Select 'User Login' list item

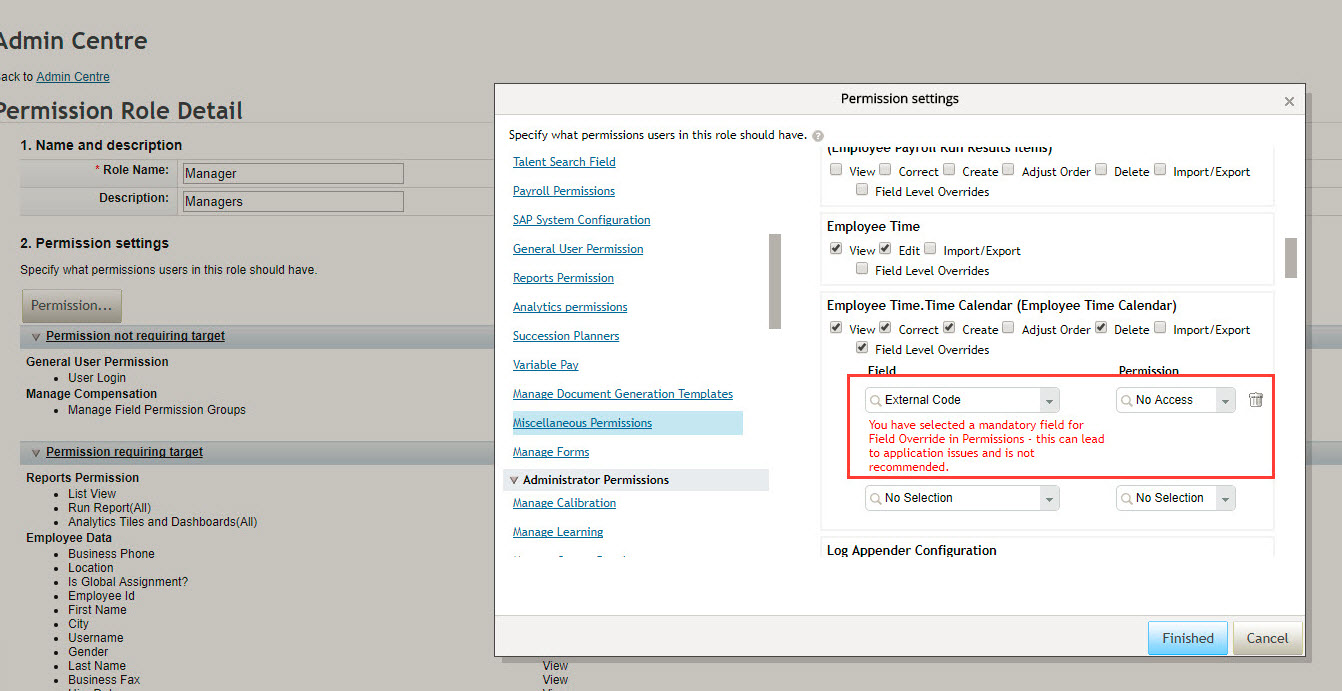pos(97,378)
